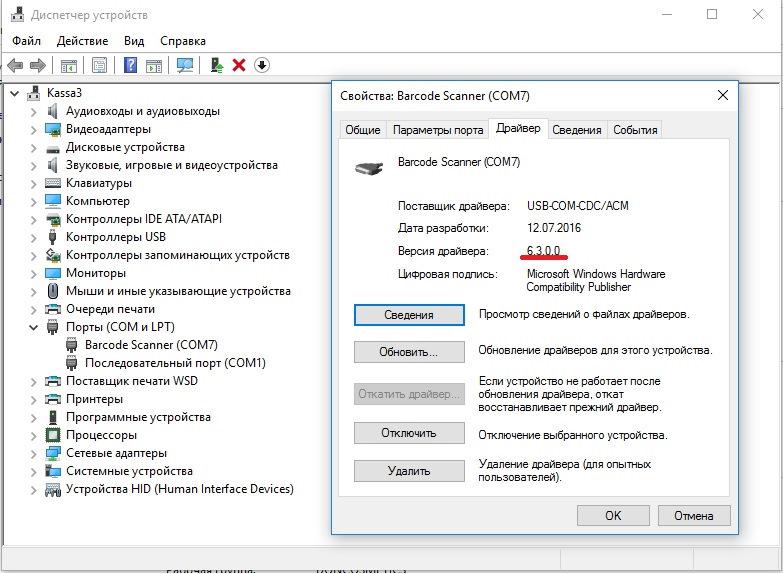Open the События tab
The width and height of the screenshot is (783, 574).
[635, 130]
